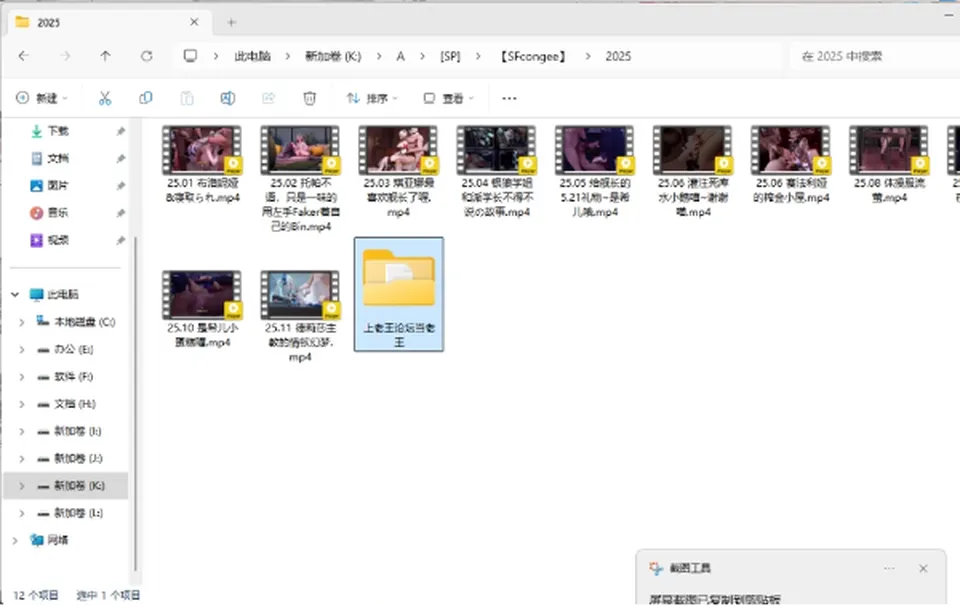960x606 pixels.
Task: Navigate to 【SFcongee】 in the breadcrumb
Action: click(x=533, y=56)
